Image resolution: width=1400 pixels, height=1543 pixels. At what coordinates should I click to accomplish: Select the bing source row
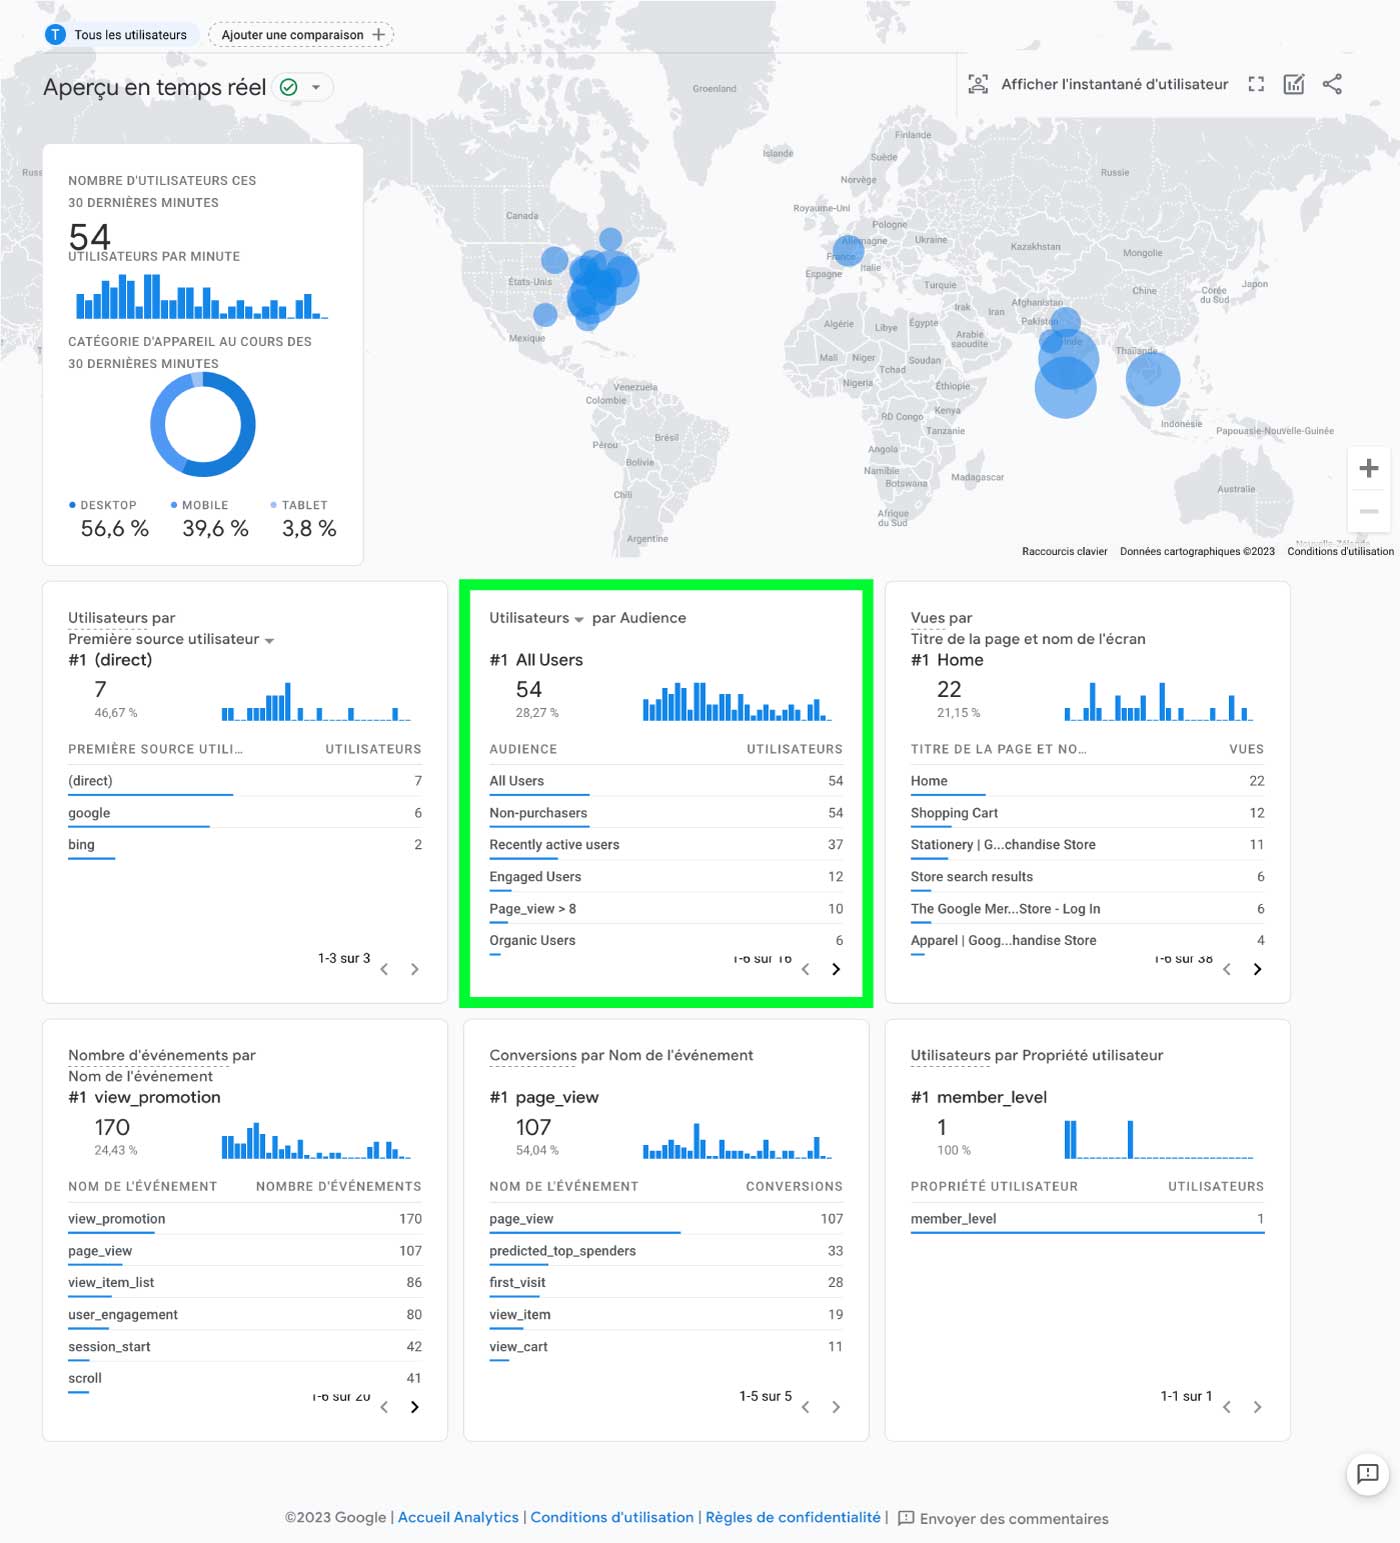245,845
